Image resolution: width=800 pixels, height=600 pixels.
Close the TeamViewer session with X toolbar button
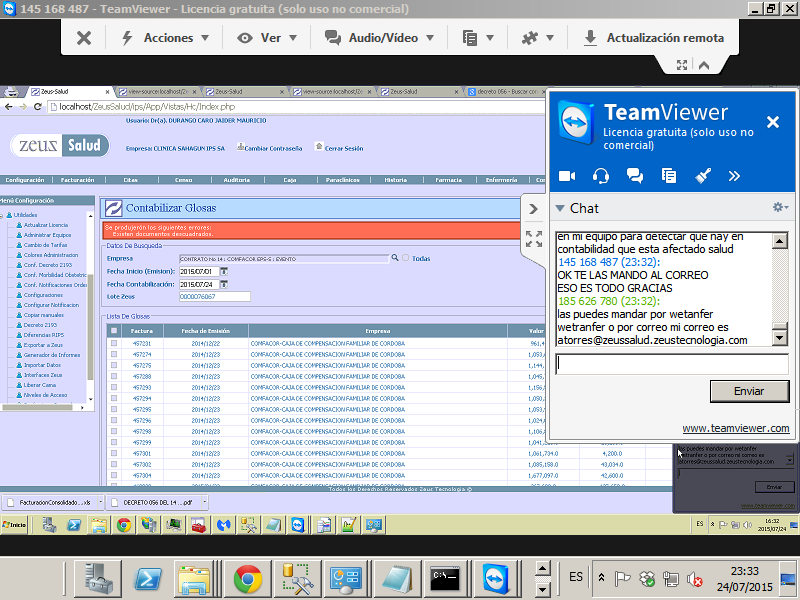(84, 38)
